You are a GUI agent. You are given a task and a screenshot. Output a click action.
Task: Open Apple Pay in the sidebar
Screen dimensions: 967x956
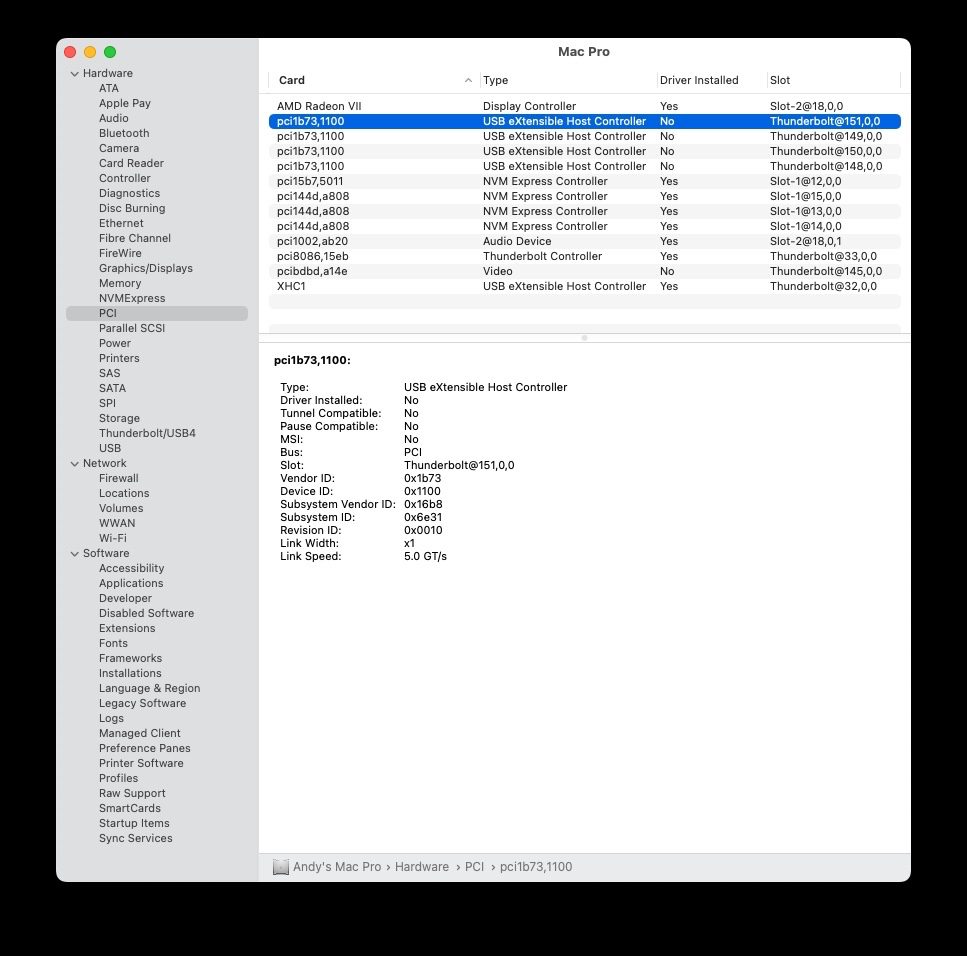(125, 103)
